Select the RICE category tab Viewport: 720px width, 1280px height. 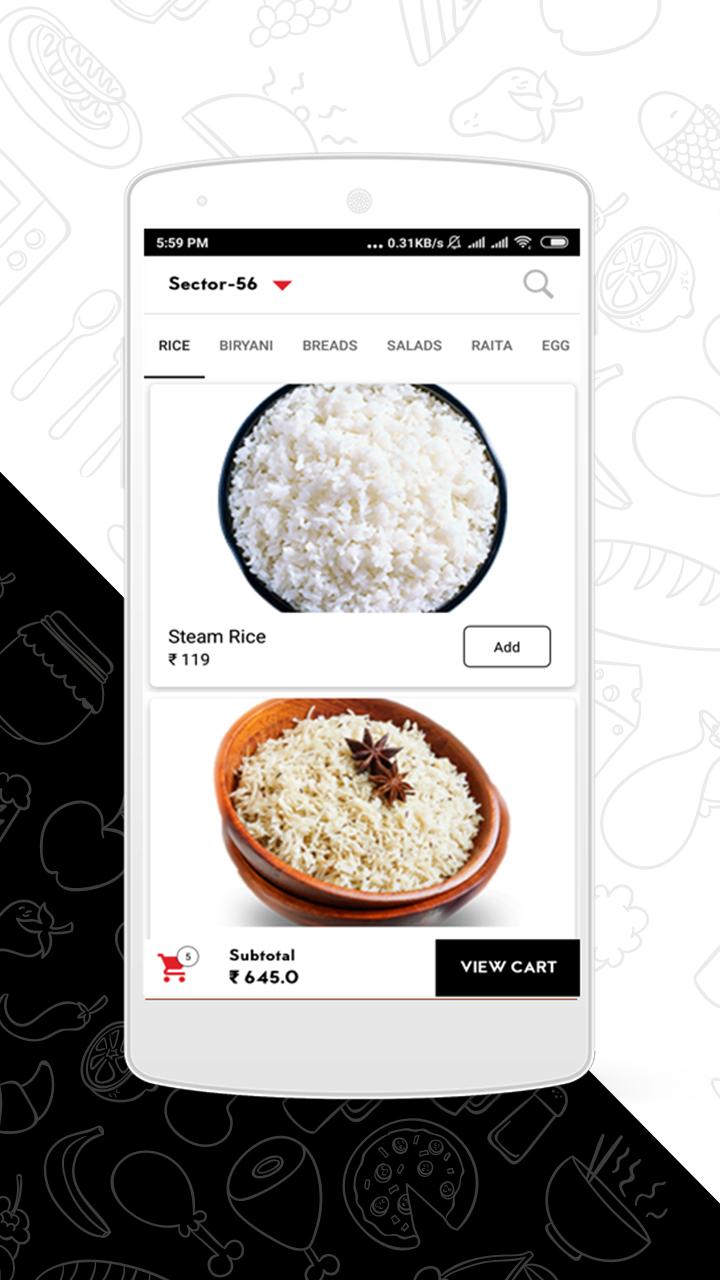(x=174, y=345)
